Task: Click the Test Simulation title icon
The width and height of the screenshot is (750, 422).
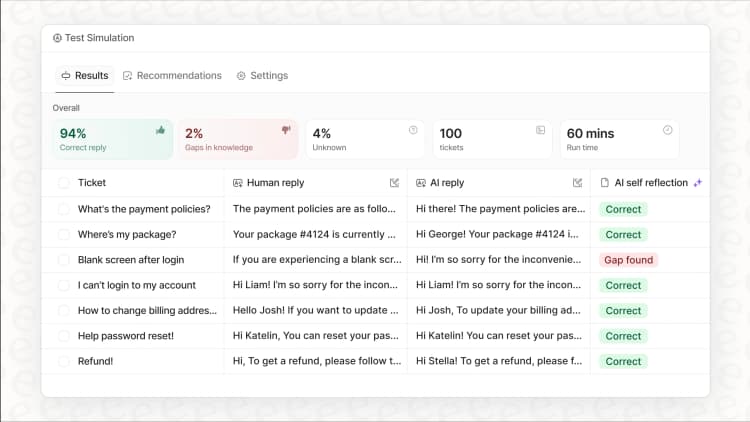Action: (x=57, y=38)
